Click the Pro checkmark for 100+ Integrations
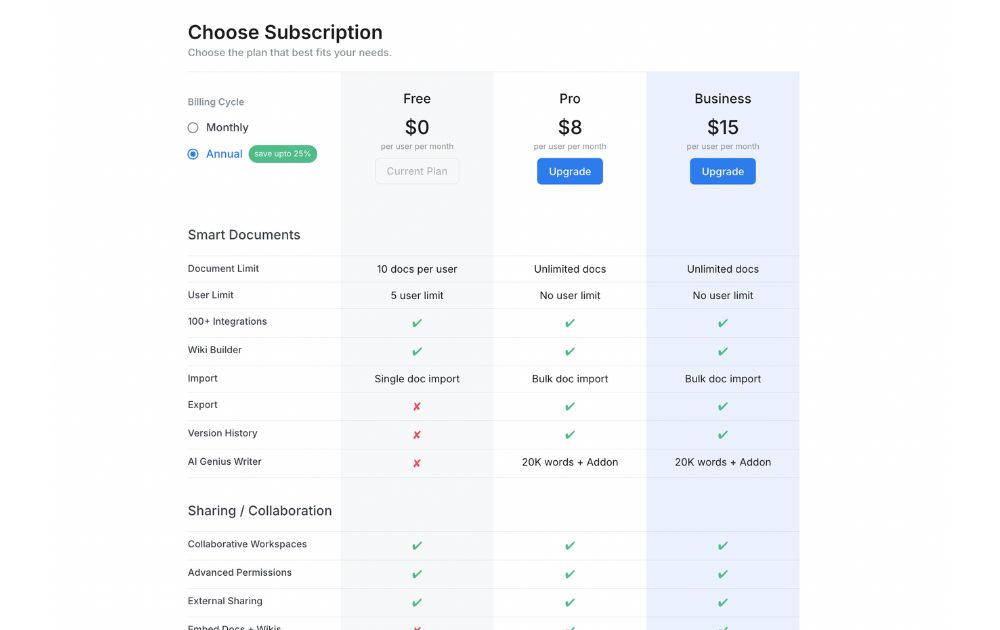This screenshot has width=1000, height=630. click(570, 323)
